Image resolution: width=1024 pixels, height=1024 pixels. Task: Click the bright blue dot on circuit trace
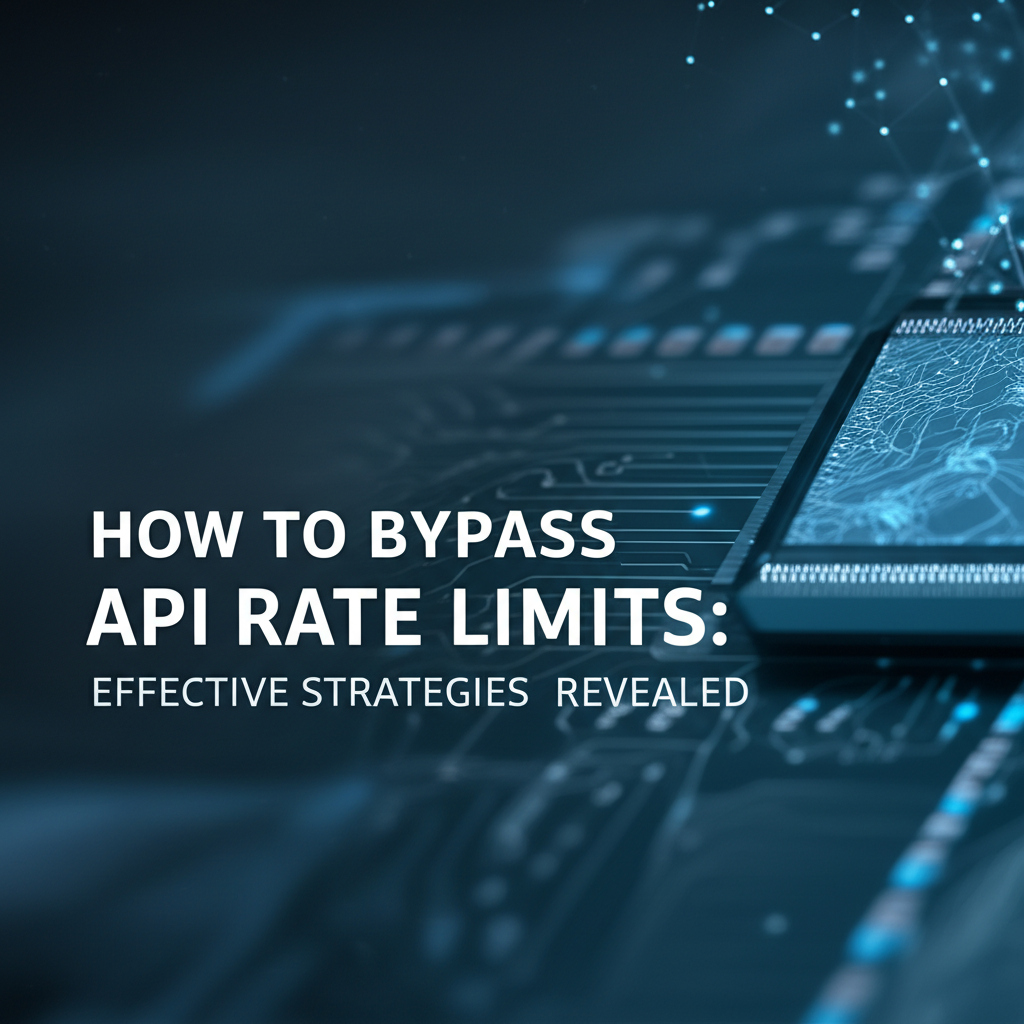pyautogui.click(x=701, y=511)
